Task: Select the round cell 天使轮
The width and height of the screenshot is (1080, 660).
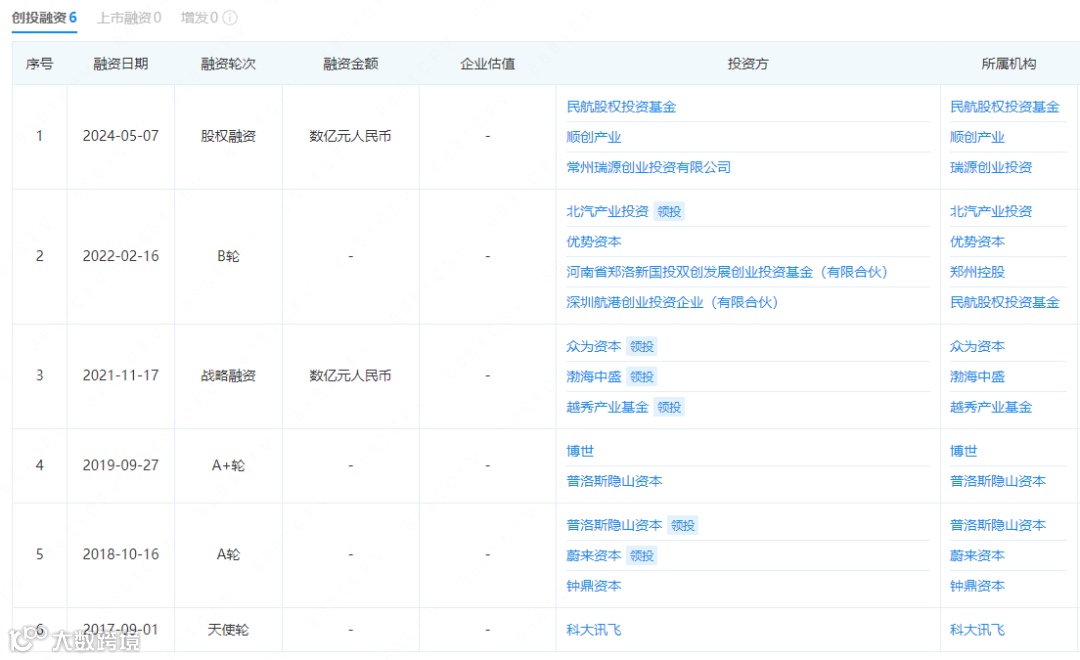Action: click(x=228, y=630)
